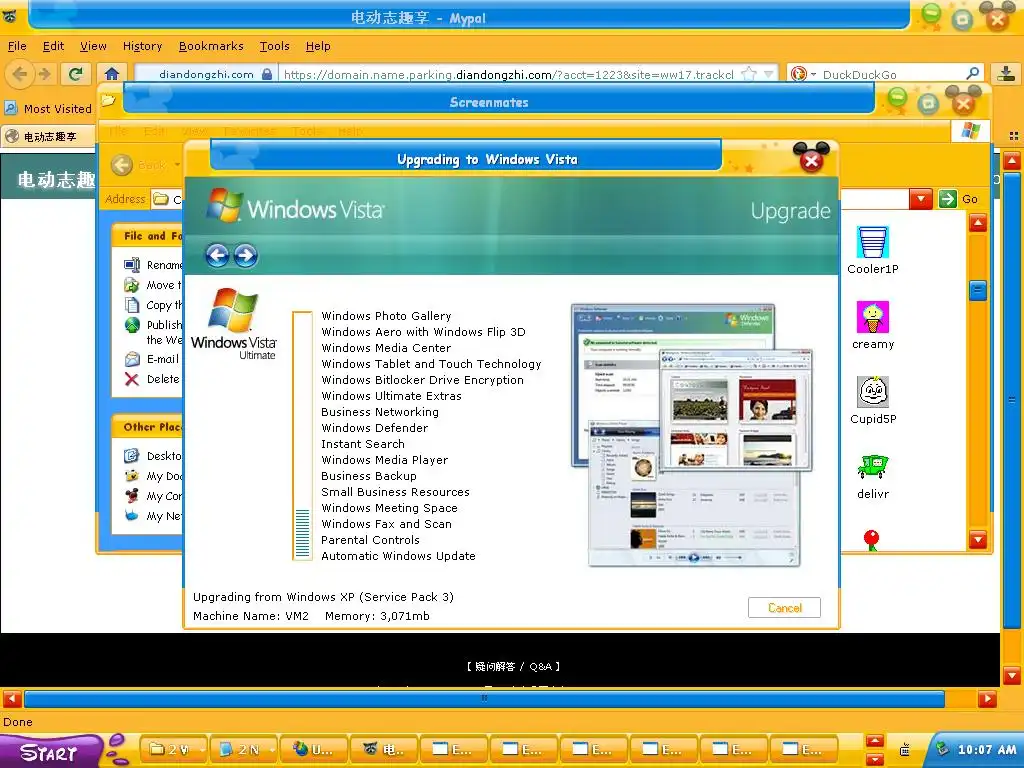Cancel the Windows Vista upgrade
This screenshot has width=1024, height=768.
click(784, 607)
